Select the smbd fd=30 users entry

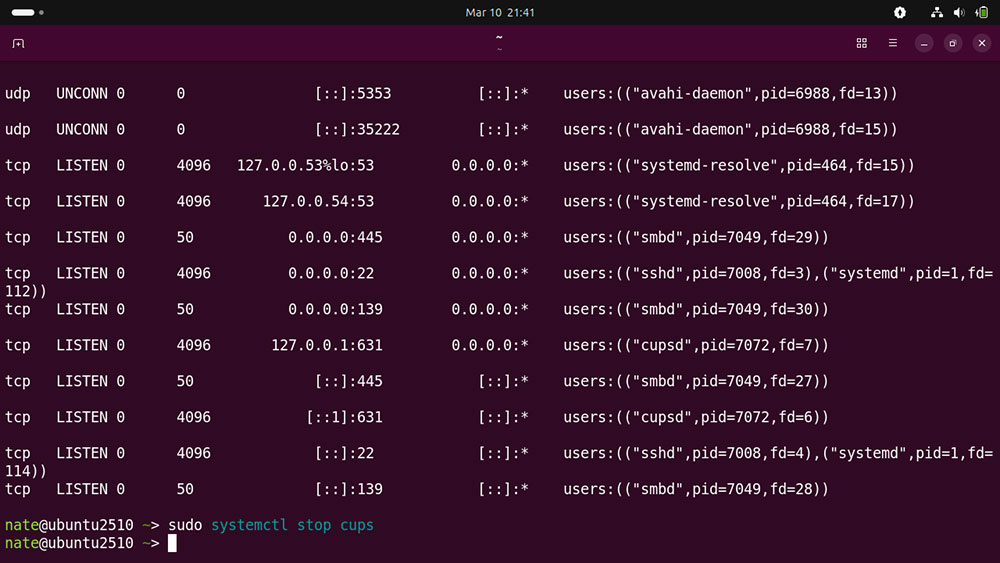696,309
